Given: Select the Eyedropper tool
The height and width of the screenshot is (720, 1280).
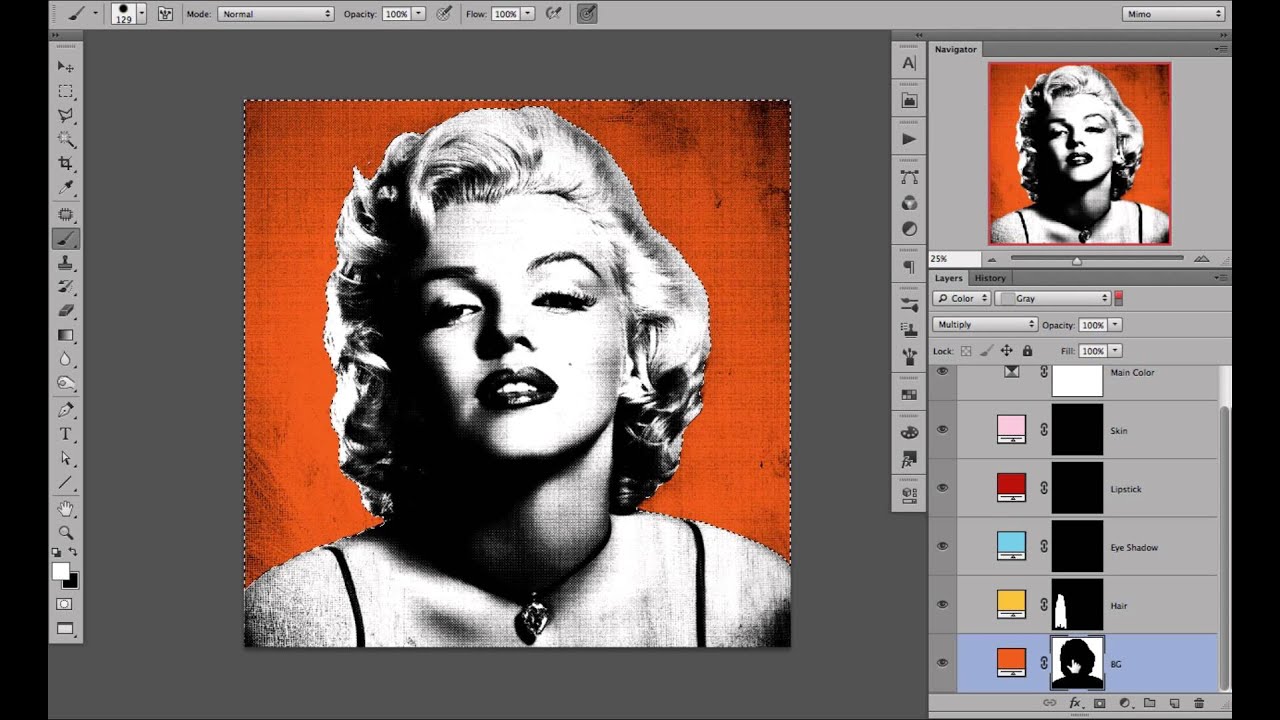Looking at the screenshot, I should click(x=65, y=187).
